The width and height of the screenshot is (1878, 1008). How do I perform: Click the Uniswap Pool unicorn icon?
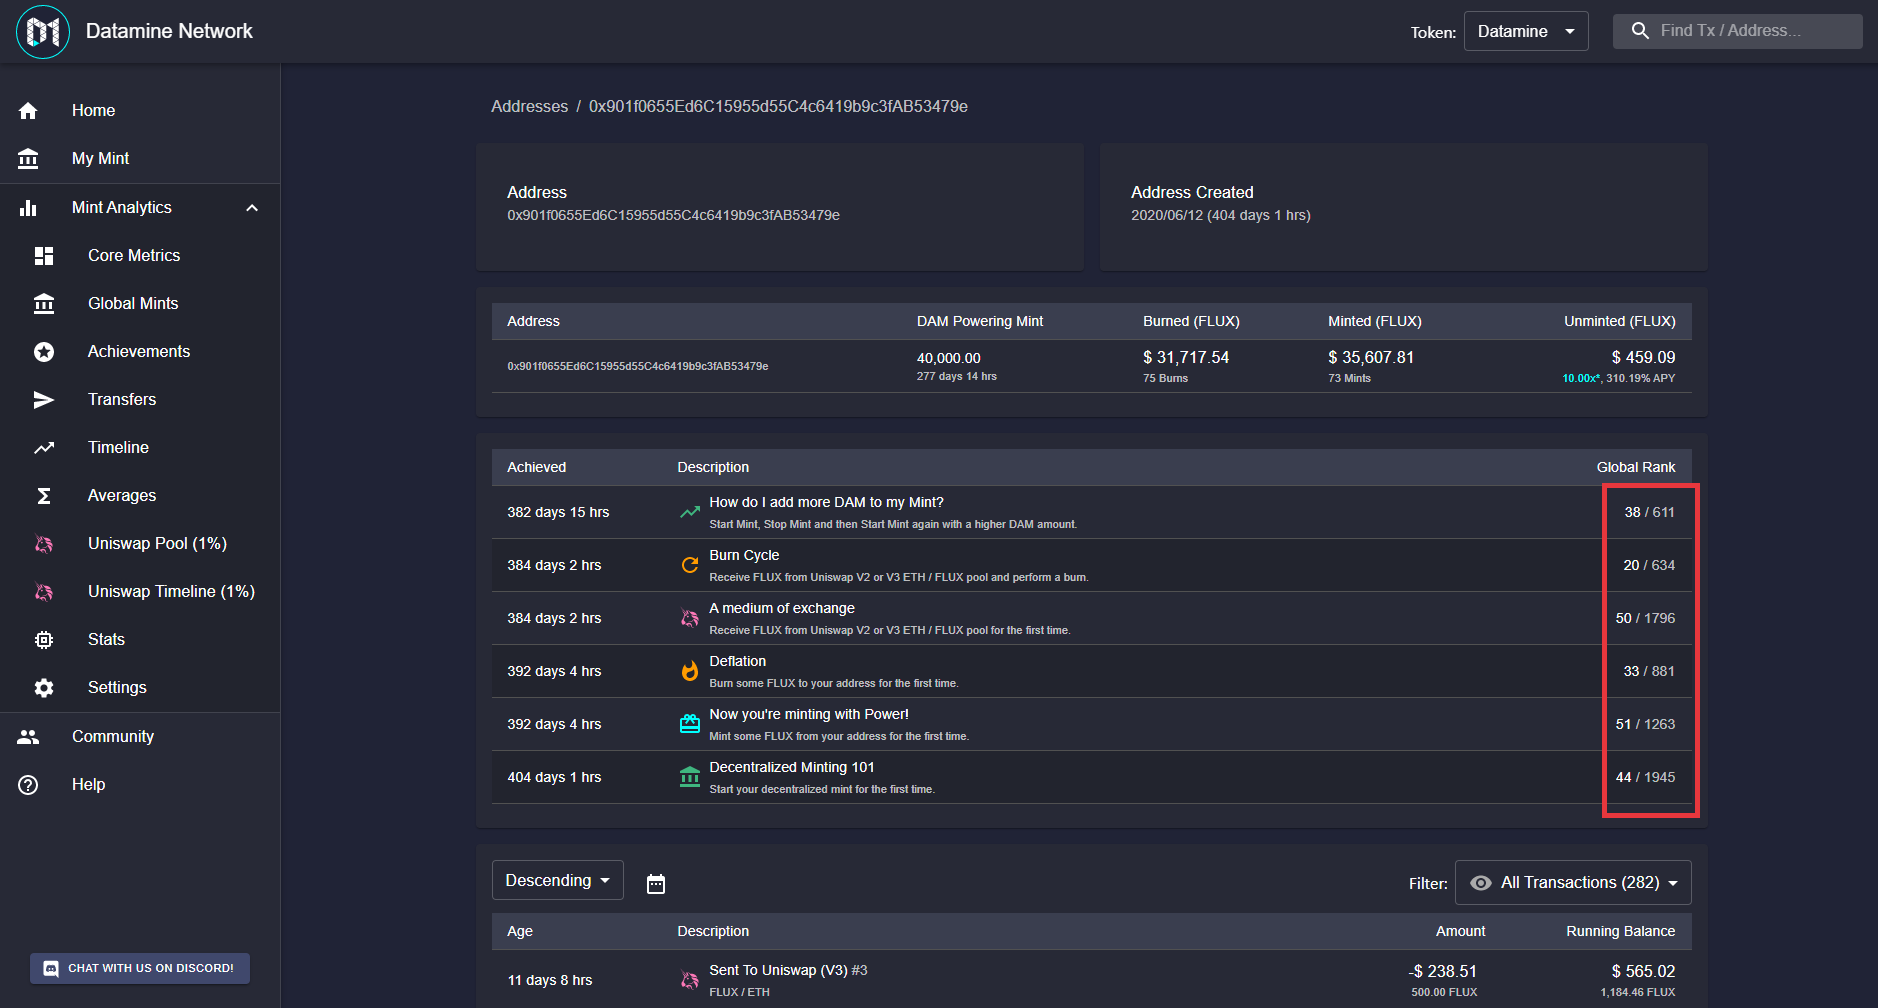44,544
